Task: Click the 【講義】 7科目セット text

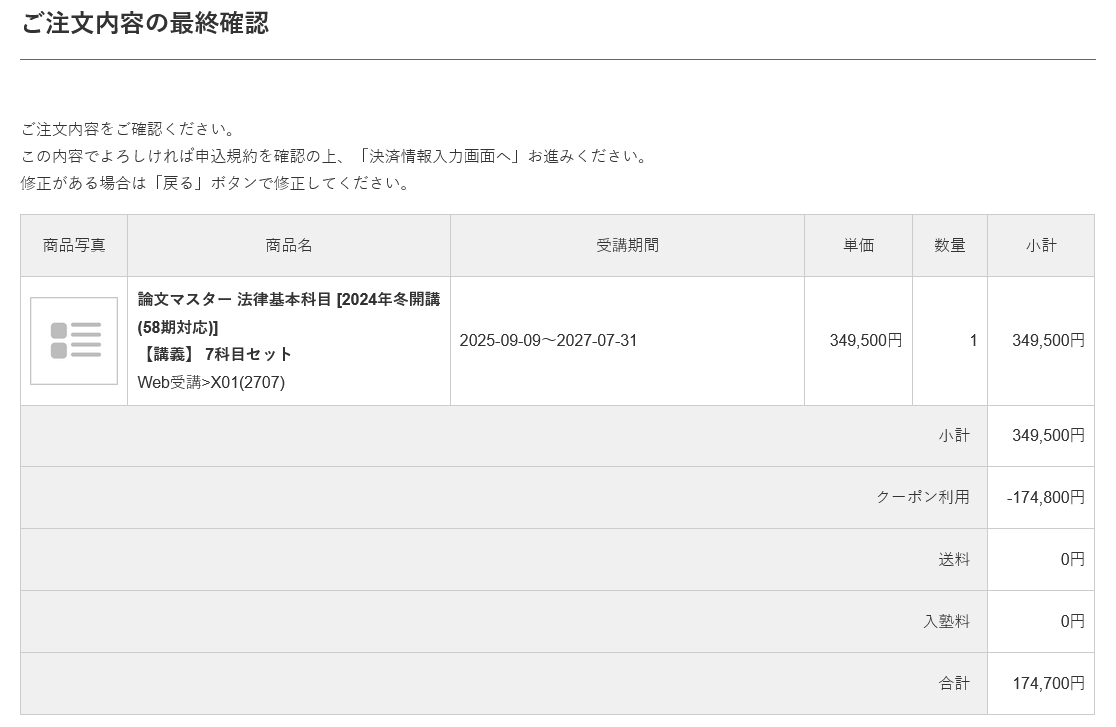Action: pos(215,354)
